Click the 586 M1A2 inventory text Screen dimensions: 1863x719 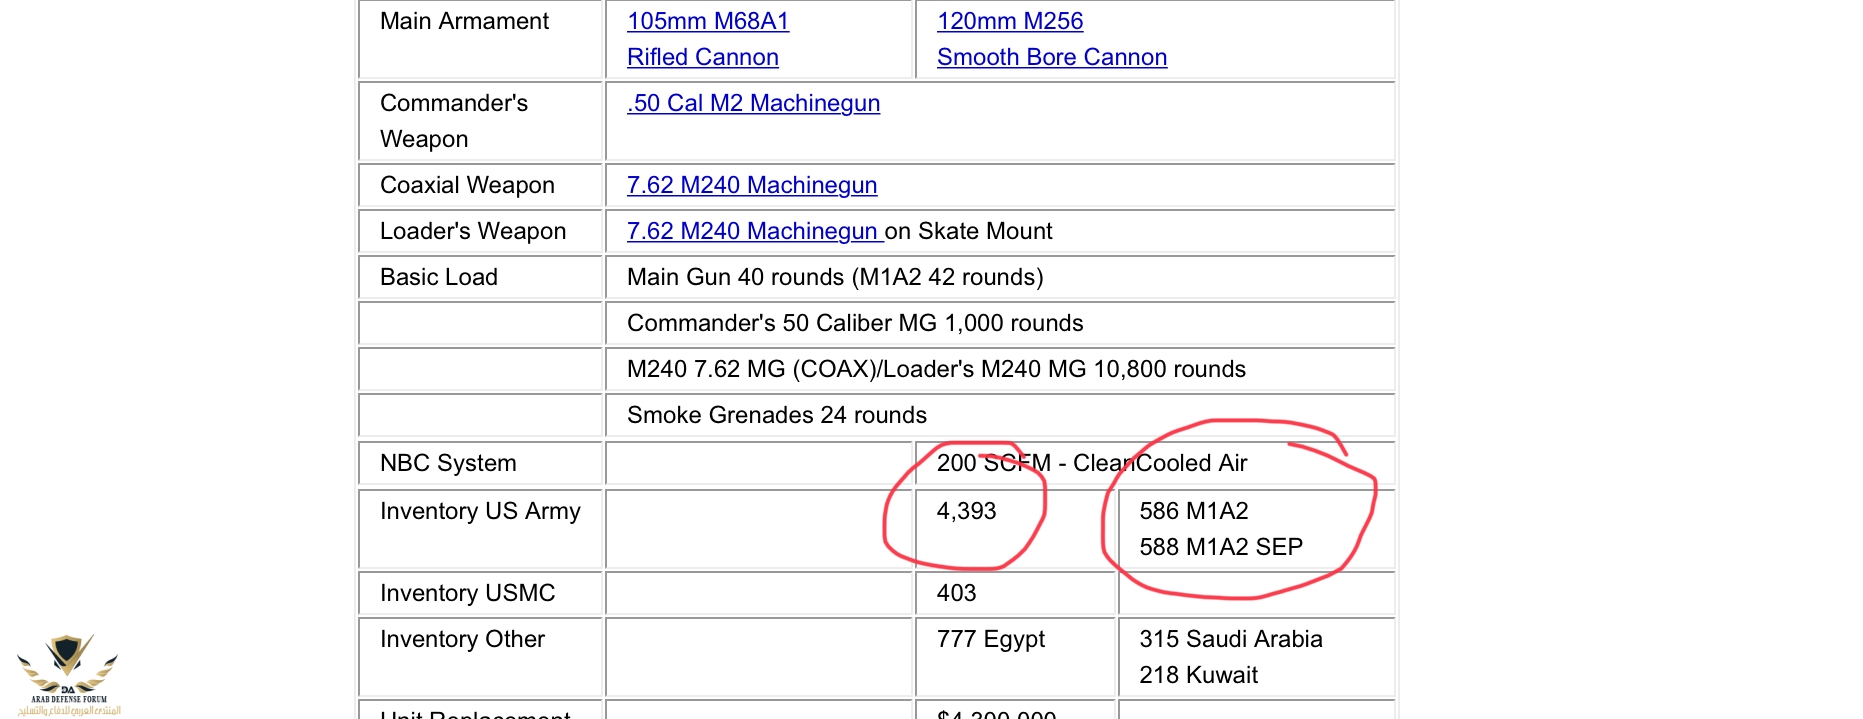pos(1193,511)
